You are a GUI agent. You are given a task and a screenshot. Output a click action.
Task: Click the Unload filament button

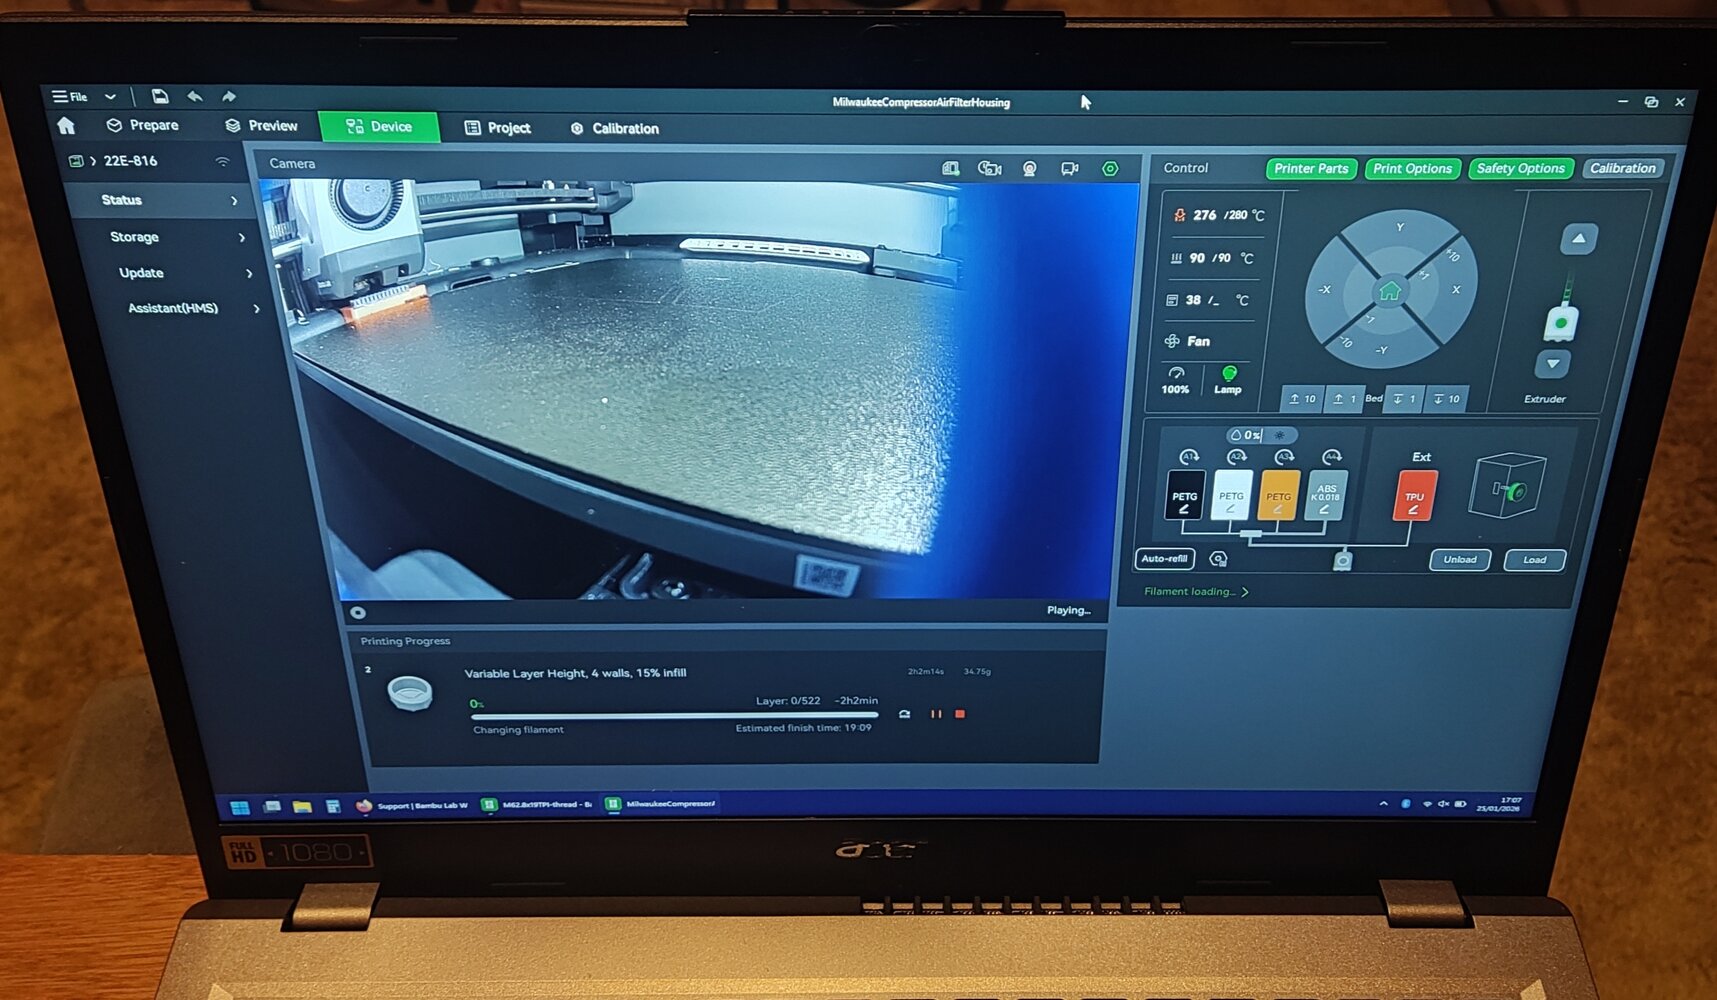coord(1459,560)
